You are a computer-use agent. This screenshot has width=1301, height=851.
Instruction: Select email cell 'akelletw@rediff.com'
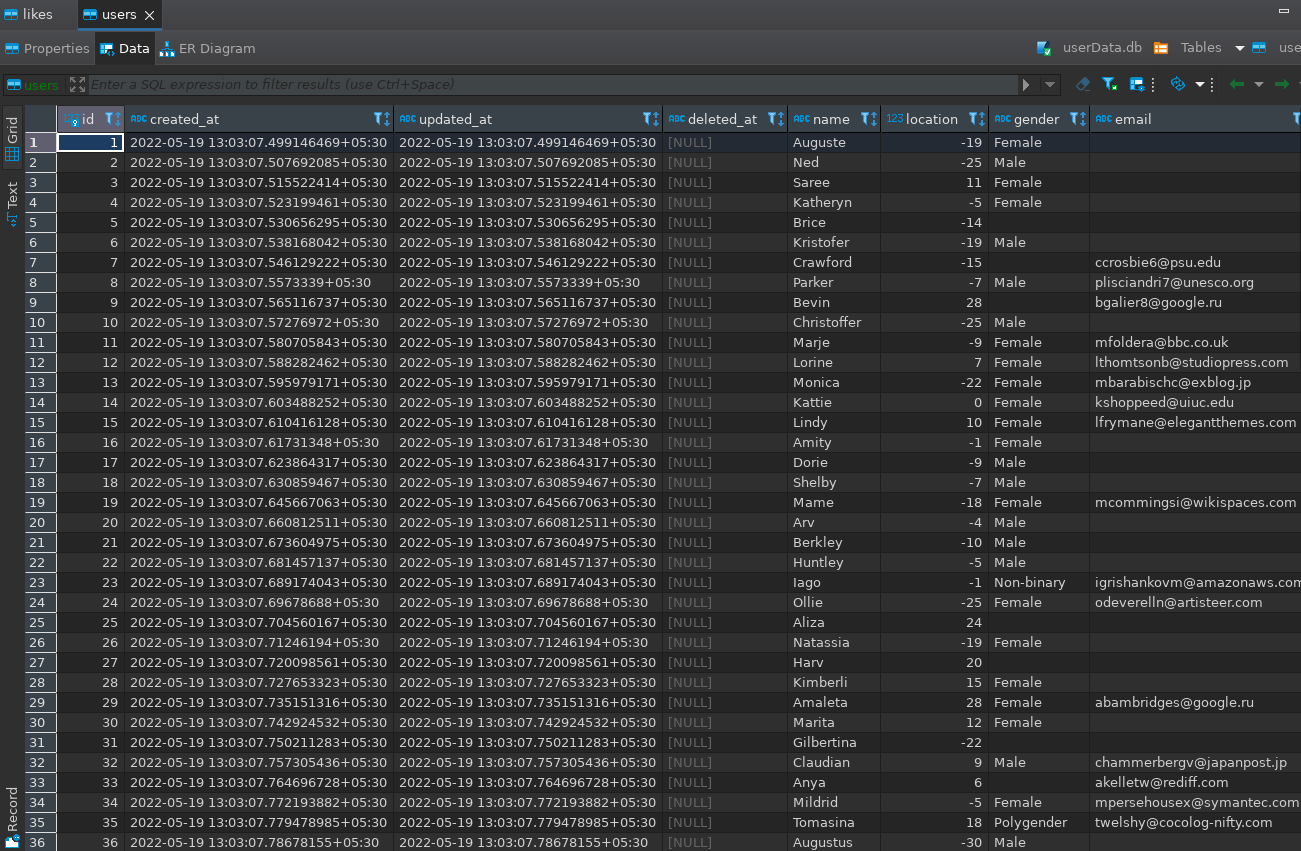[x=1196, y=782]
